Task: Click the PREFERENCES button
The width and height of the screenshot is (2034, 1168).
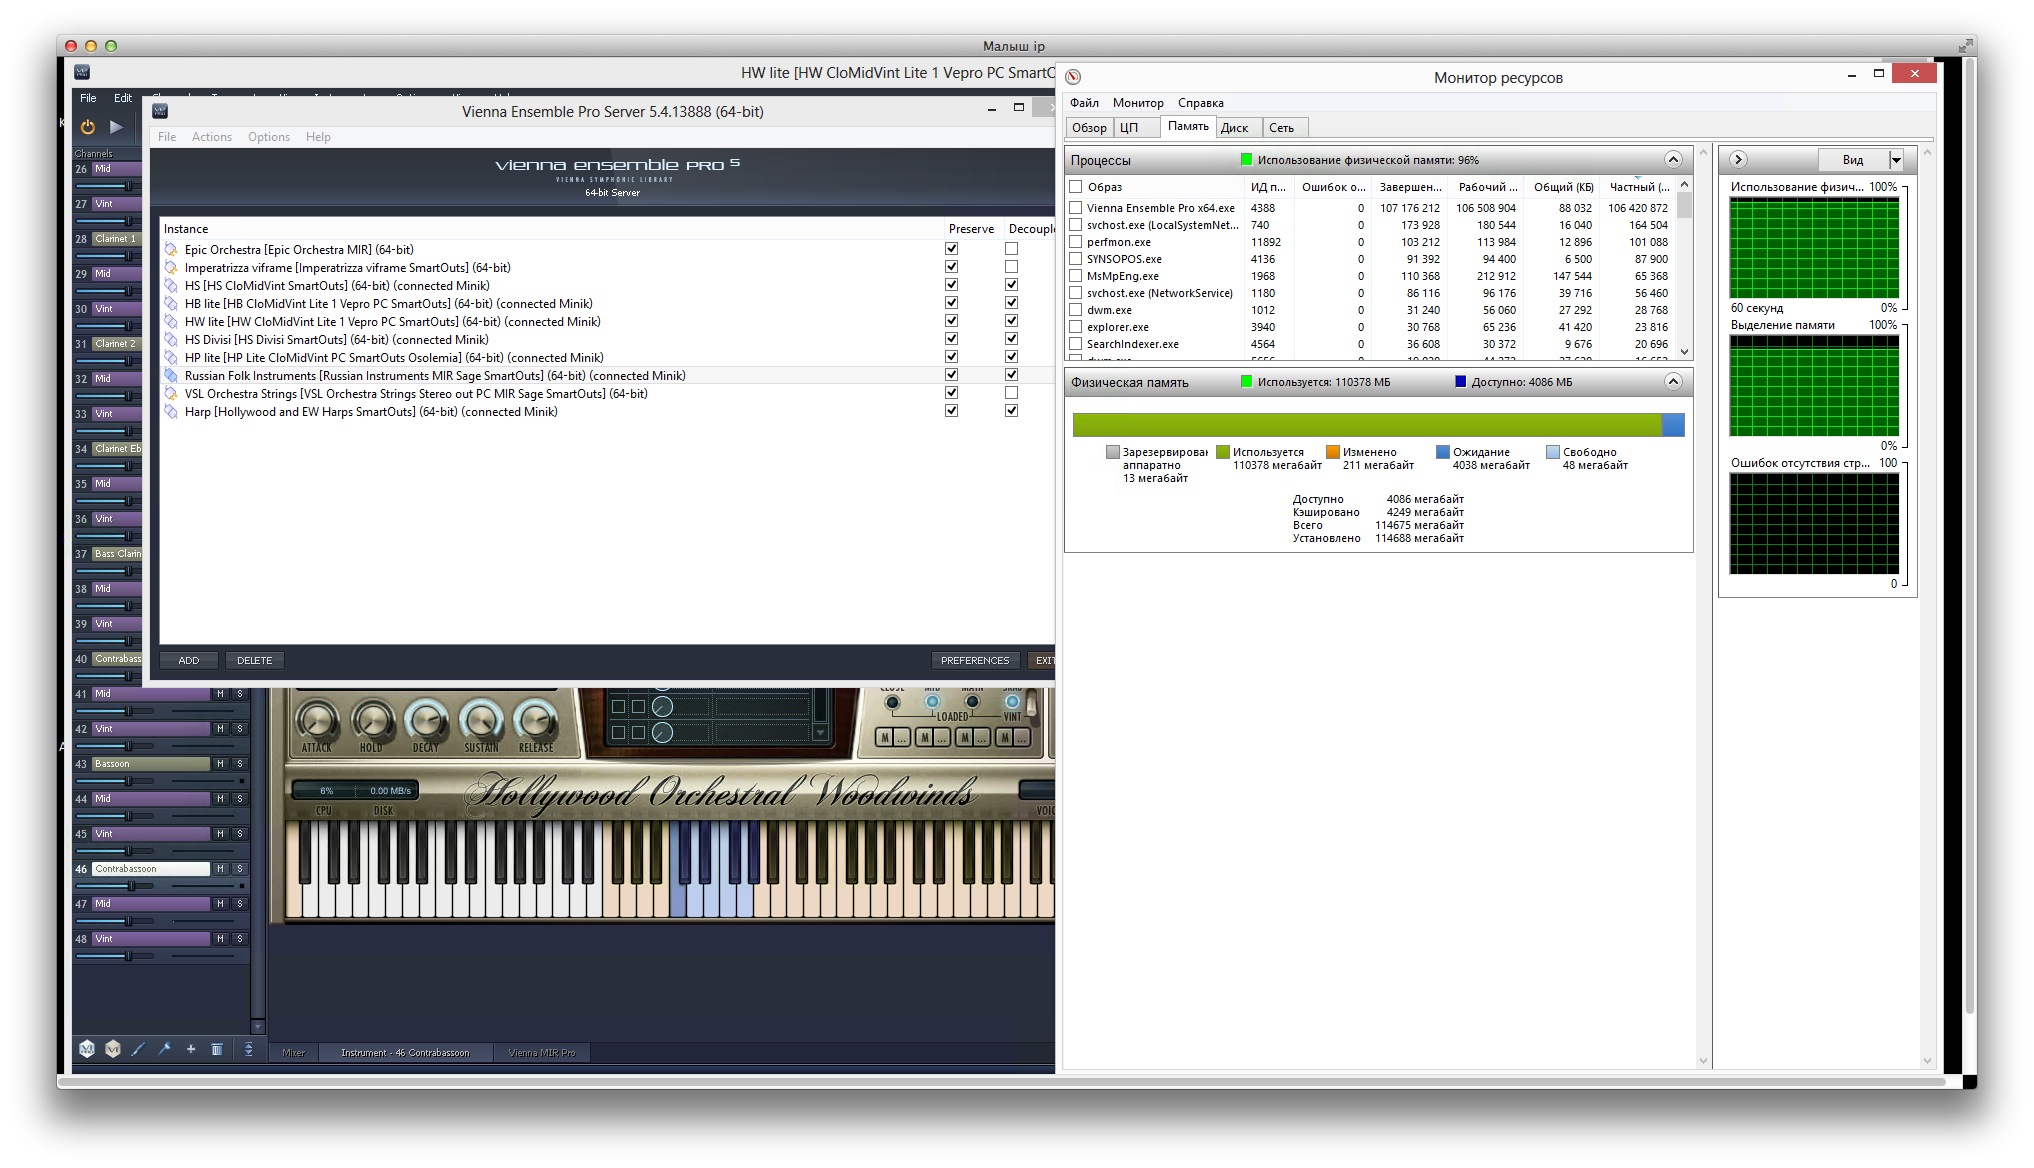Action: pyautogui.click(x=974, y=660)
